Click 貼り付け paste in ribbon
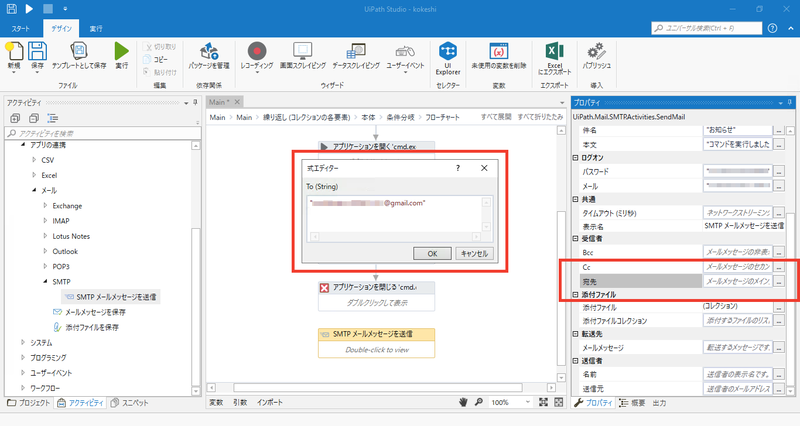The width and height of the screenshot is (800, 426). pyautogui.click(x=160, y=72)
